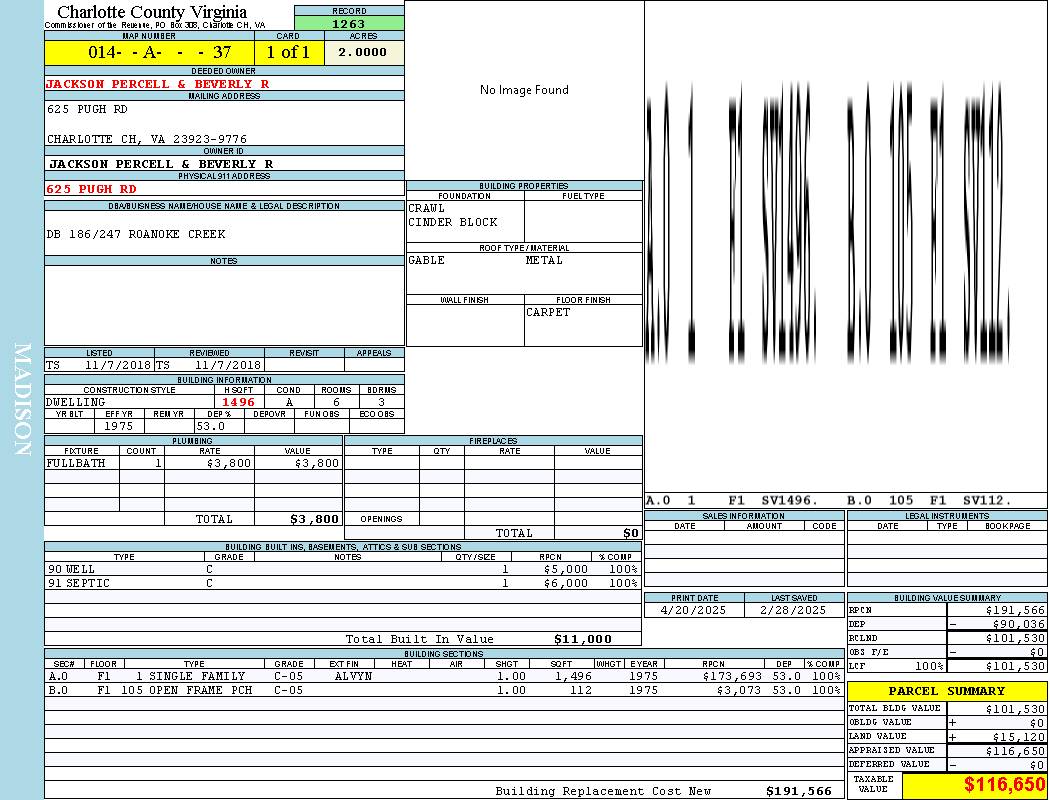Click the listed date TS 11/7/2018
This screenshot has height=800, width=1050.
click(x=99, y=365)
